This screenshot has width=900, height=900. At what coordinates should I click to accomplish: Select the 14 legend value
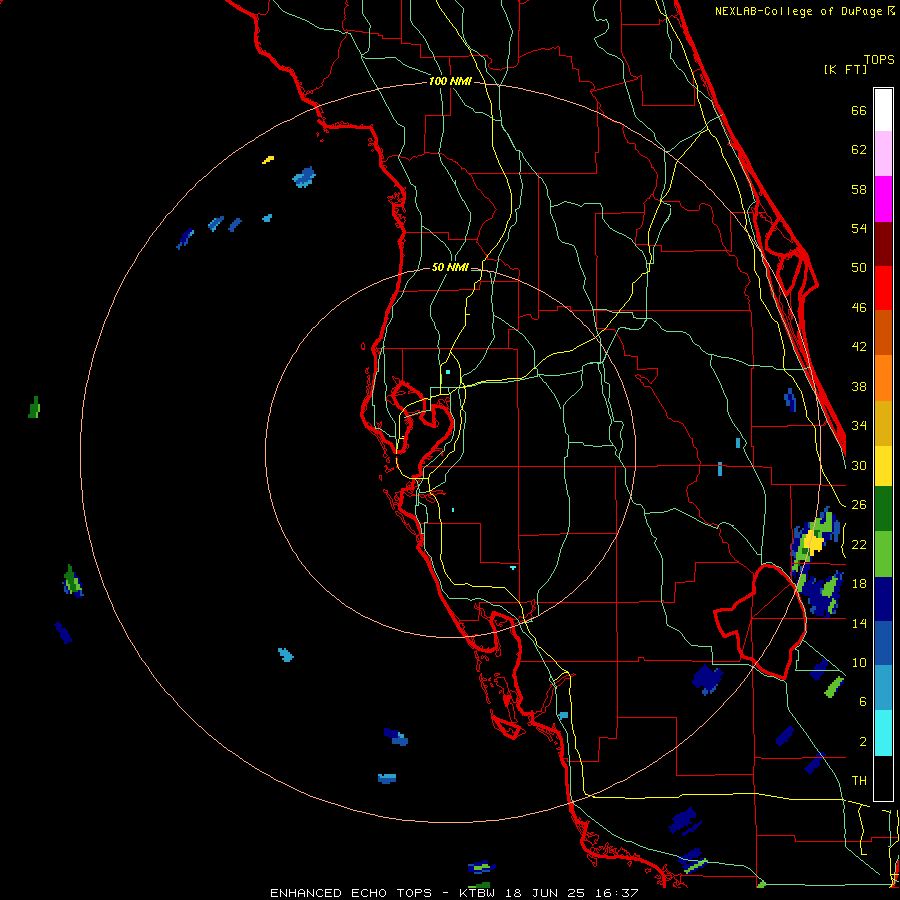point(859,623)
